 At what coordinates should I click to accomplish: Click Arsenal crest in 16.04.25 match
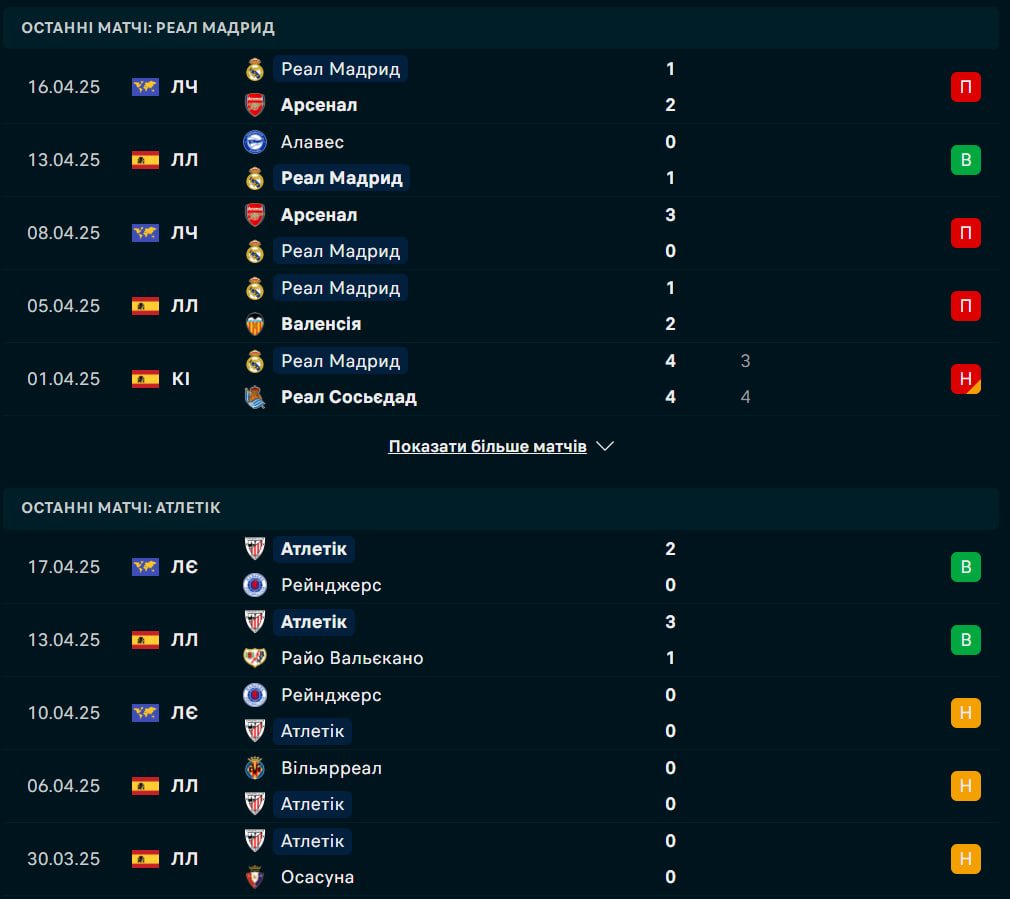coord(255,105)
